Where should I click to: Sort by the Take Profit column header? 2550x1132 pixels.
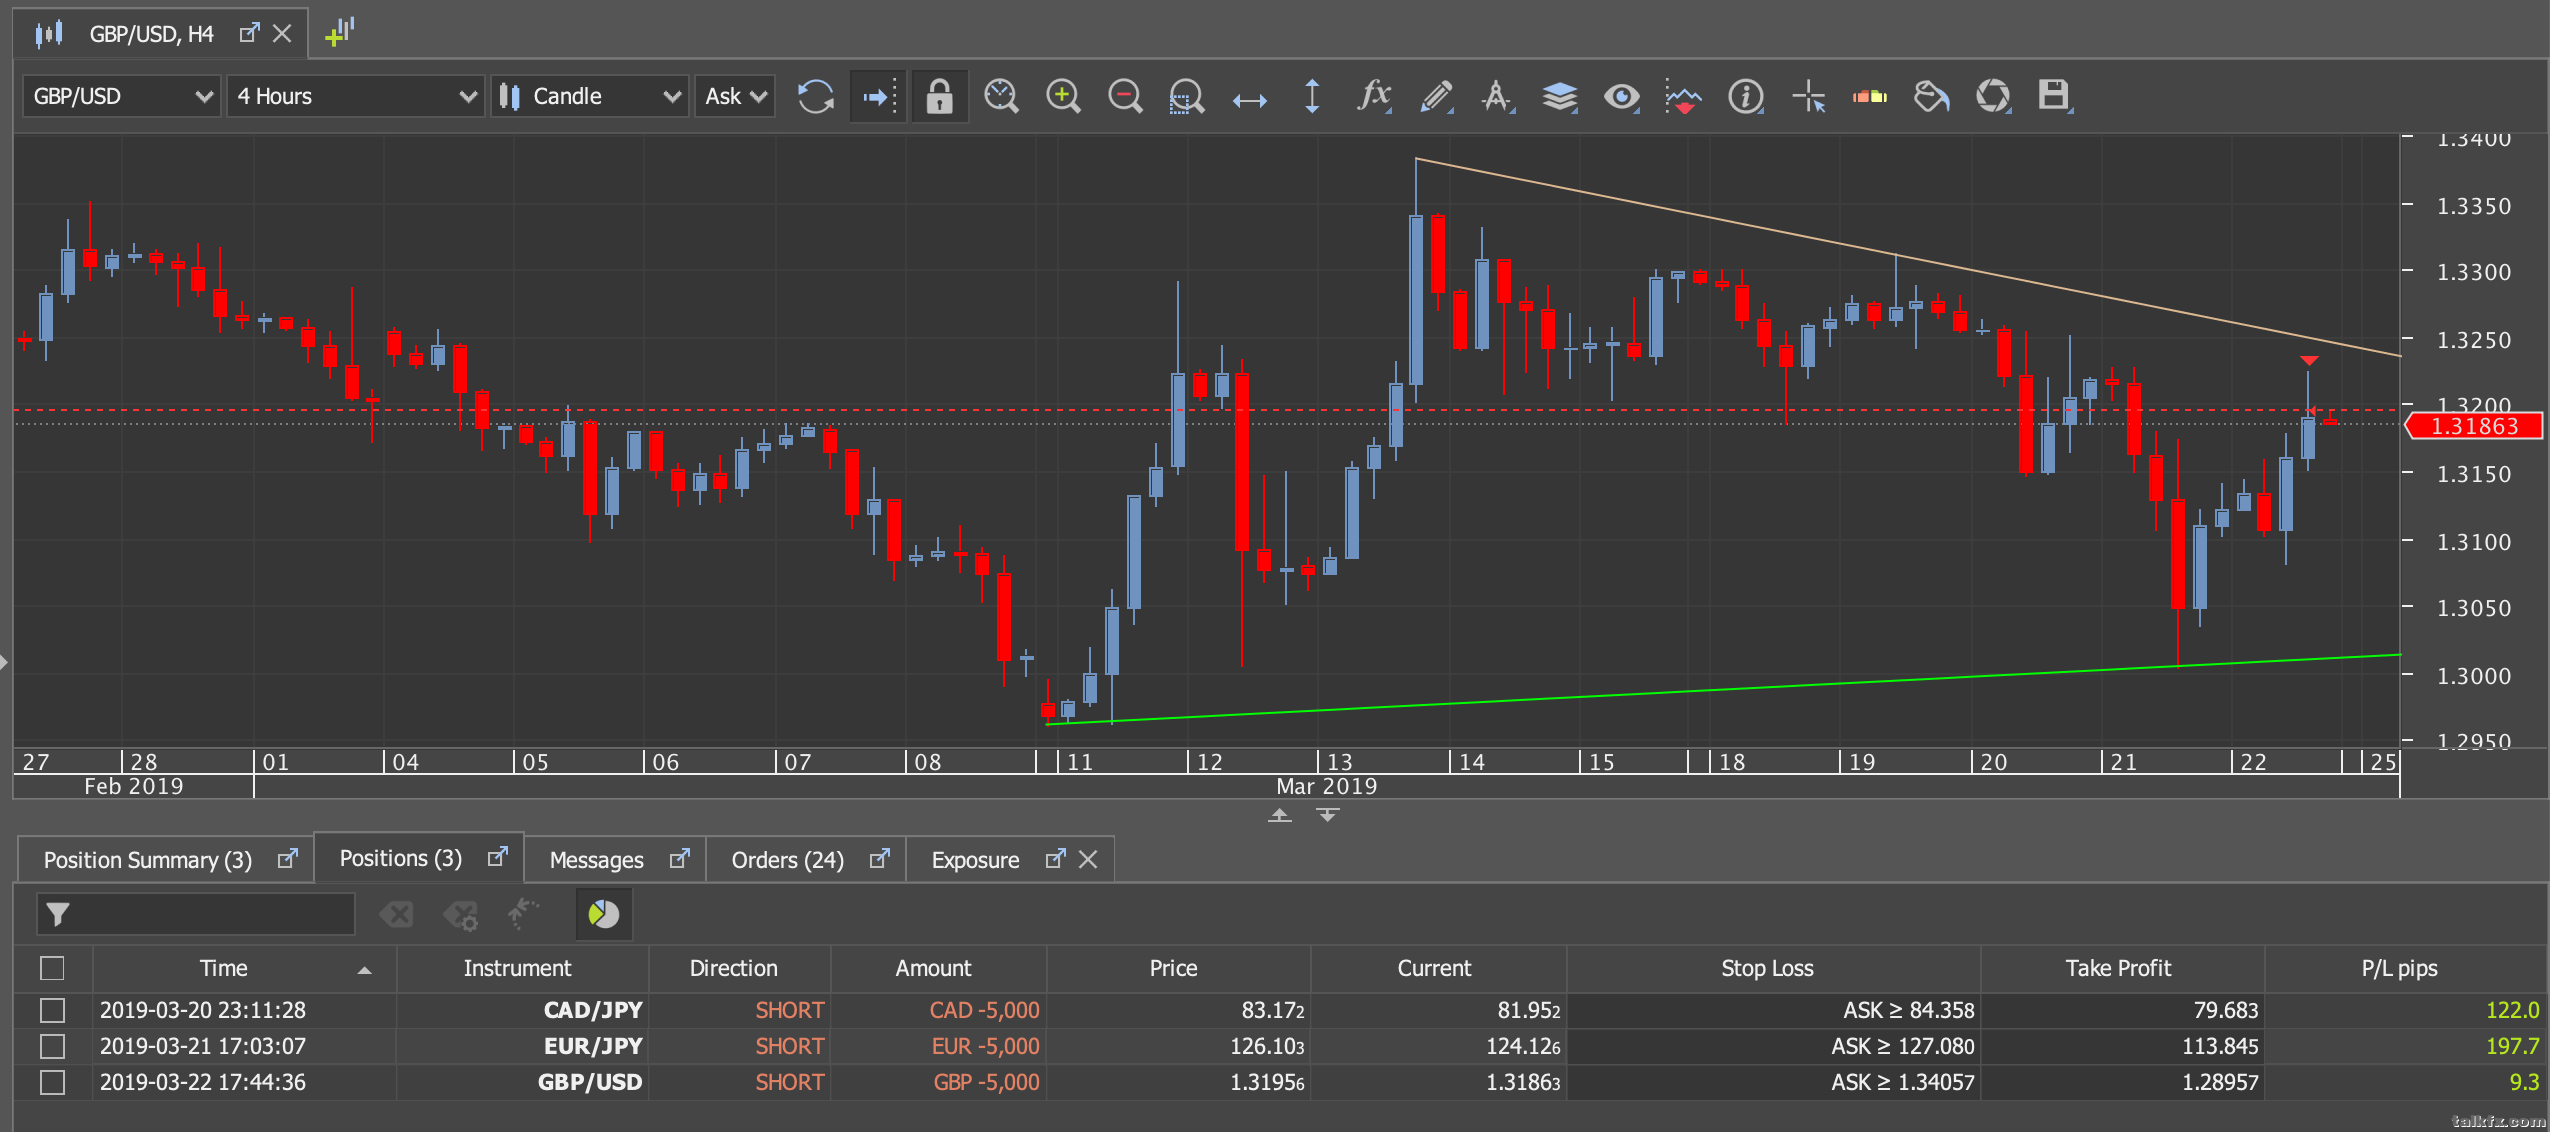point(2122,968)
